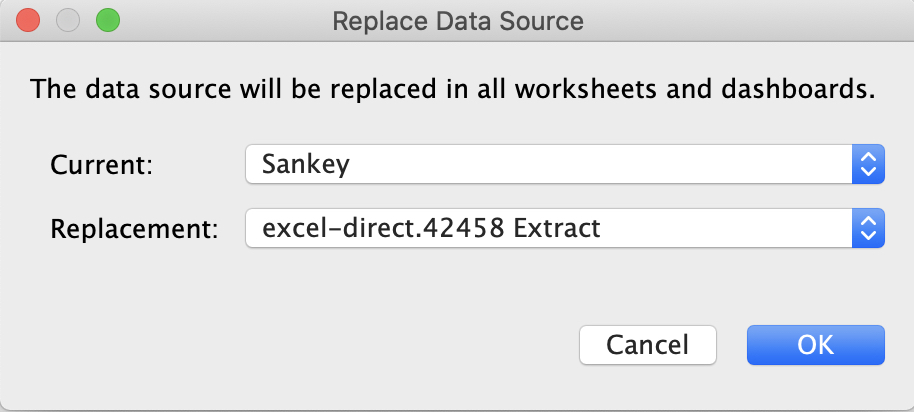914x412 pixels.
Task: Open the Current data source dropdown
Action: 565,164
